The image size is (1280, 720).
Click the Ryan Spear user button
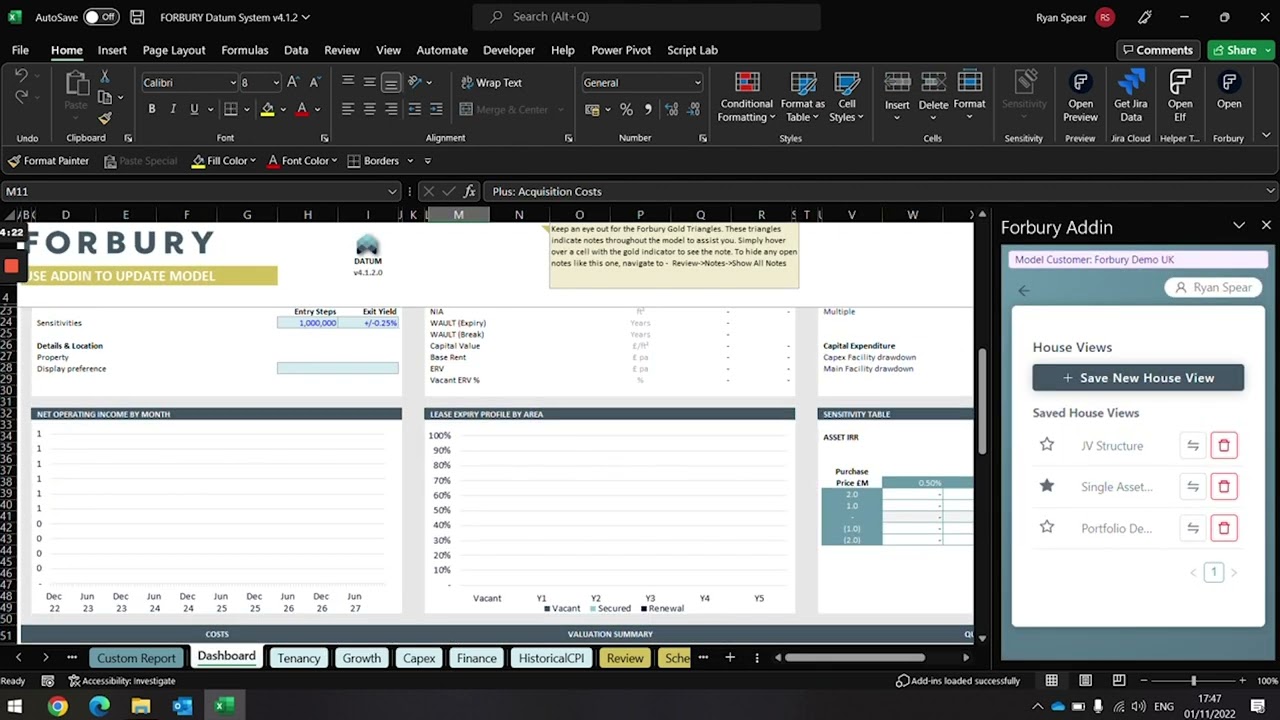click(1213, 287)
